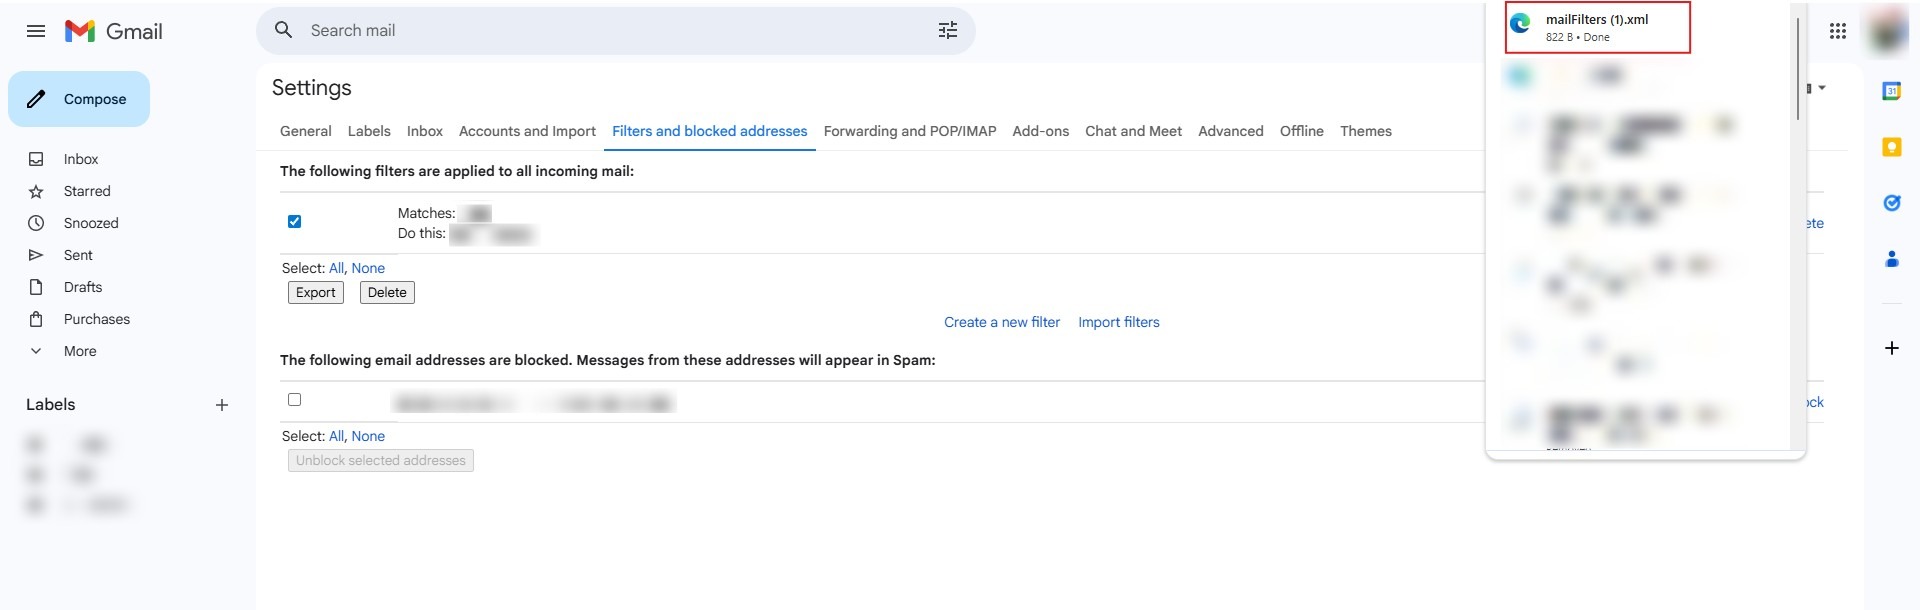Click the Import filters link

pos(1118,322)
